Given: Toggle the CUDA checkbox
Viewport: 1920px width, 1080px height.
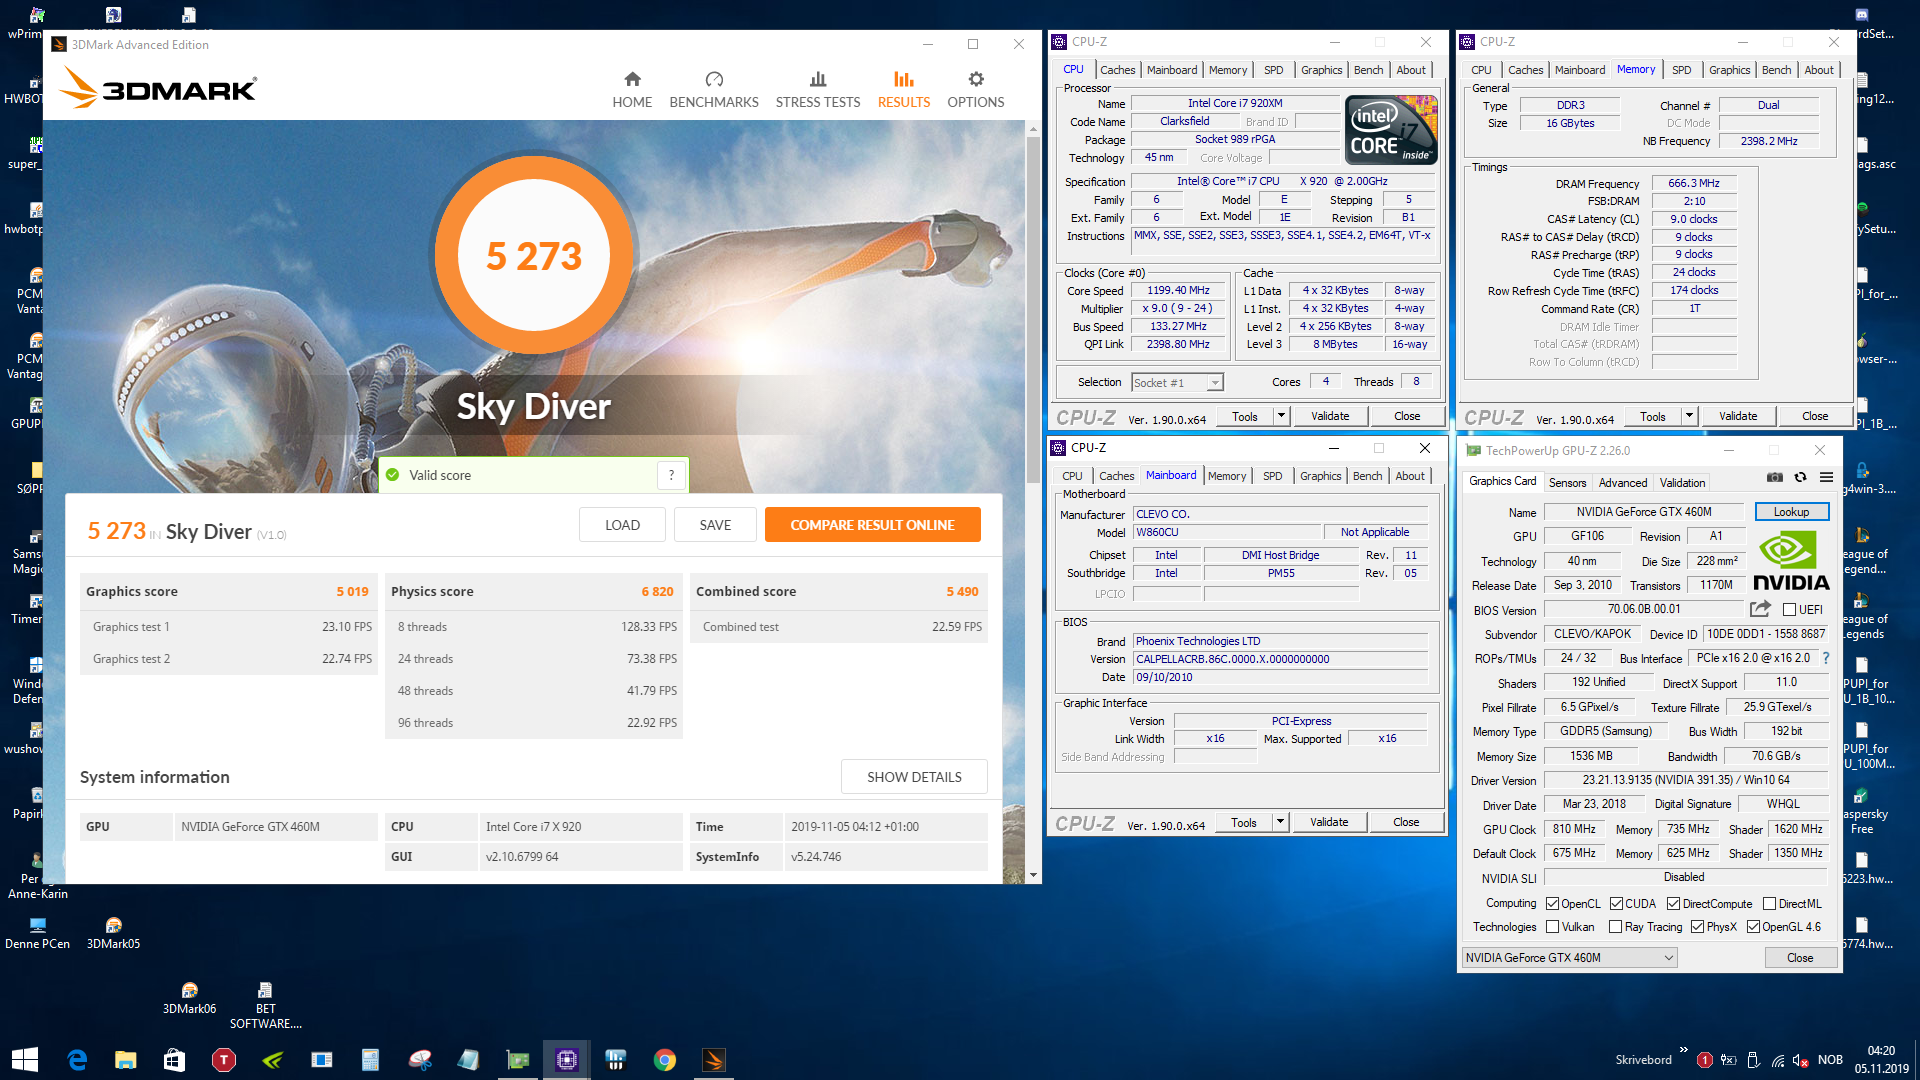Looking at the screenshot, I should pyautogui.click(x=1616, y=903).
